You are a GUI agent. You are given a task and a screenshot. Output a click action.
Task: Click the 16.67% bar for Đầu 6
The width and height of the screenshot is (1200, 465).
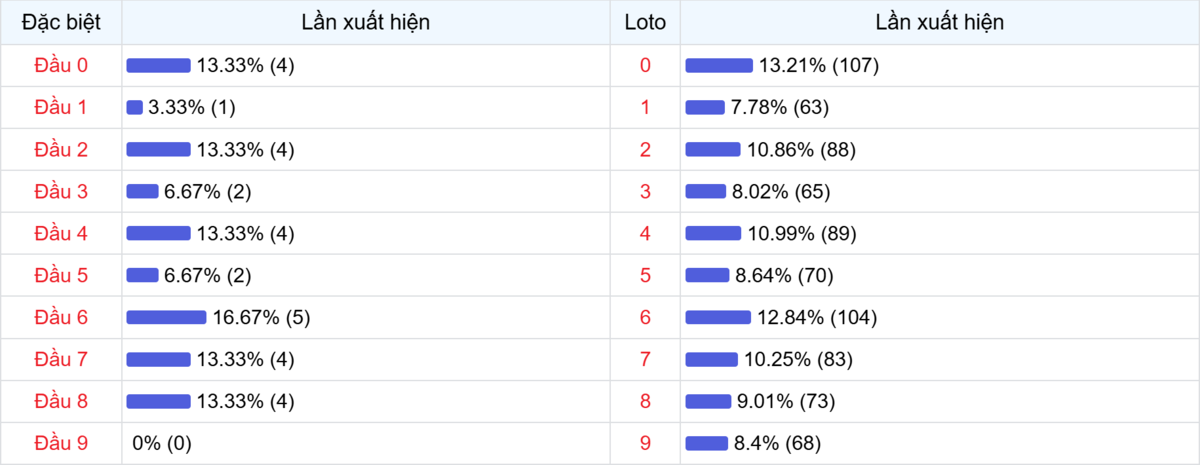click(x=166, y=317)
